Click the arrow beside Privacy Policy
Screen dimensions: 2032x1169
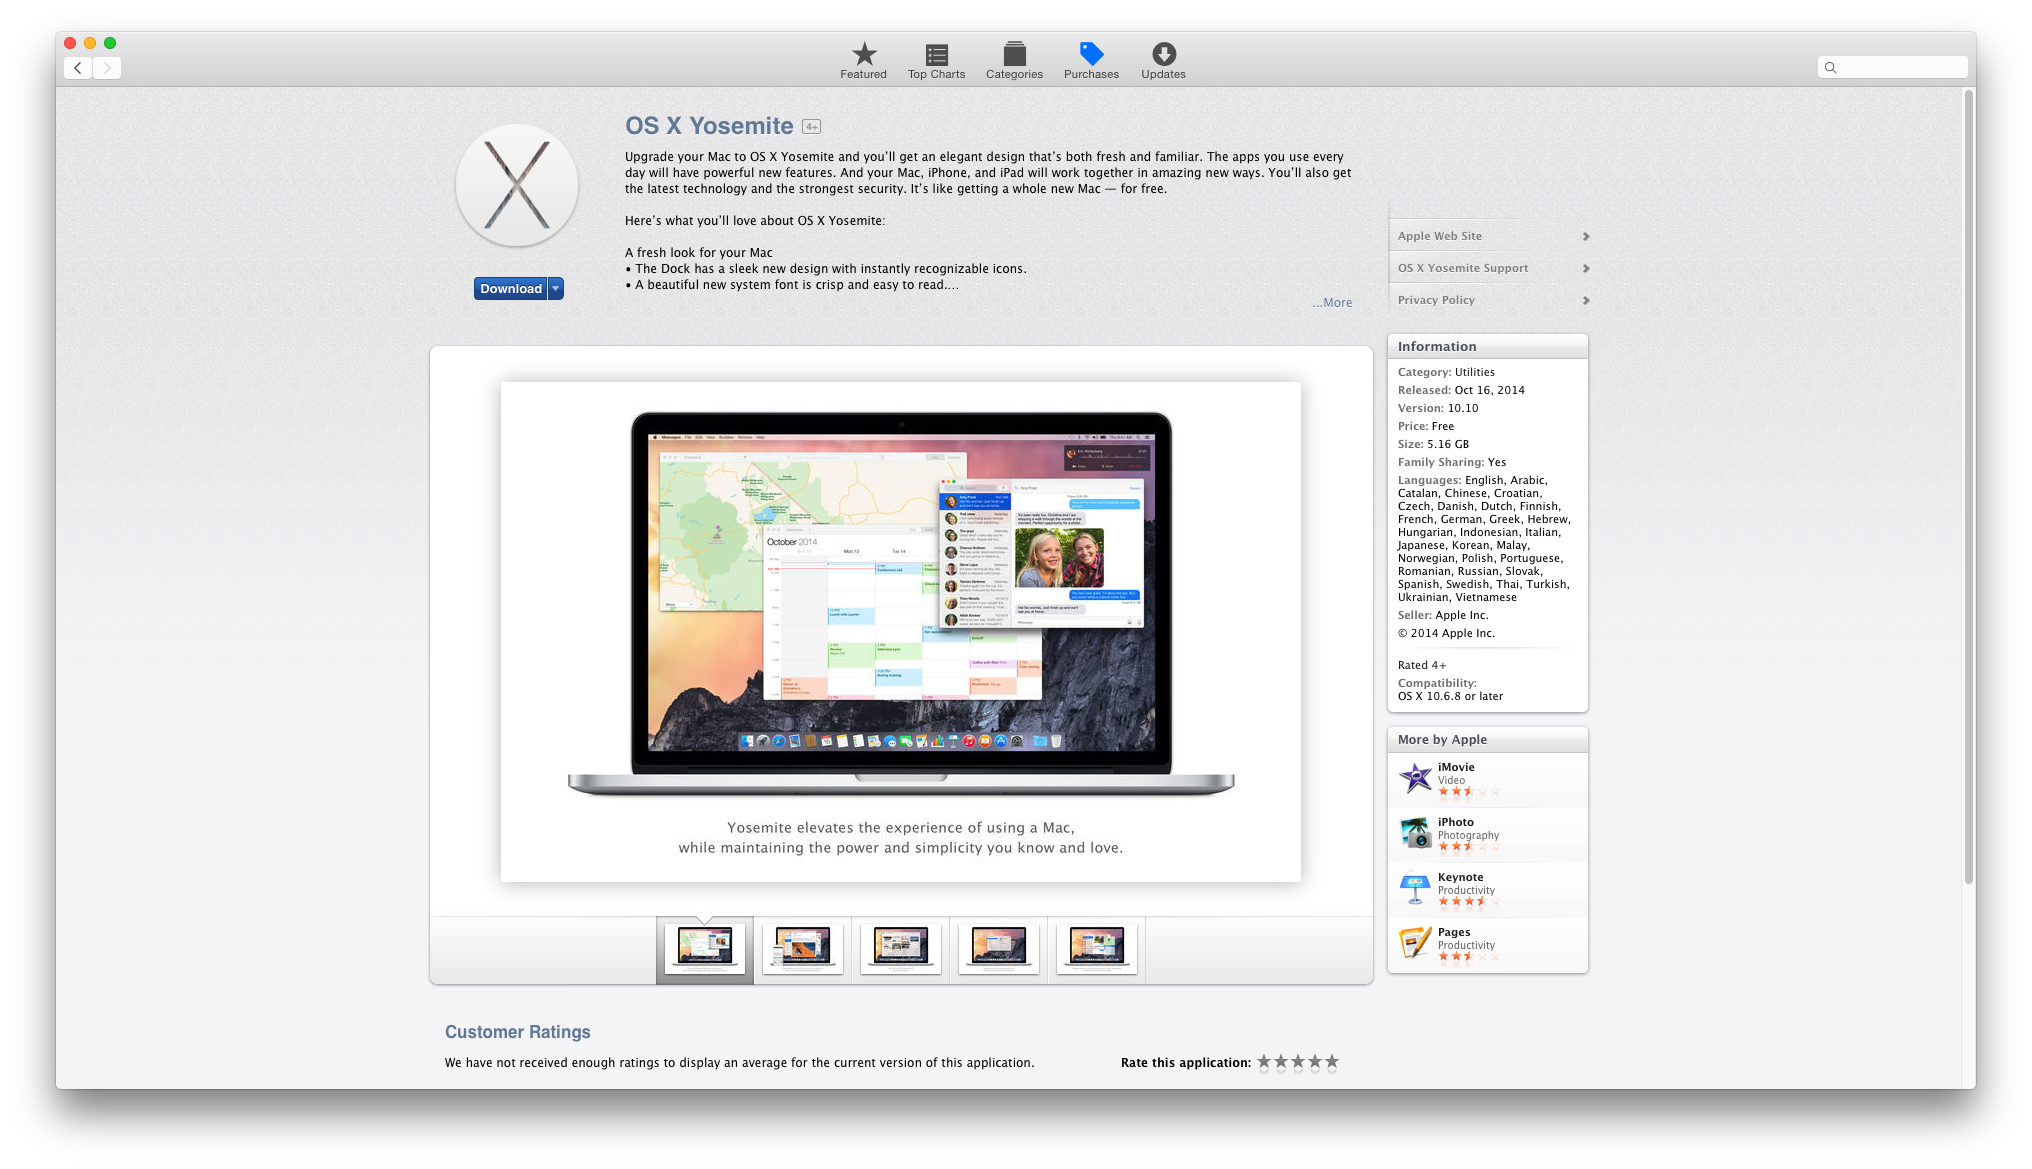point(1586,300)
